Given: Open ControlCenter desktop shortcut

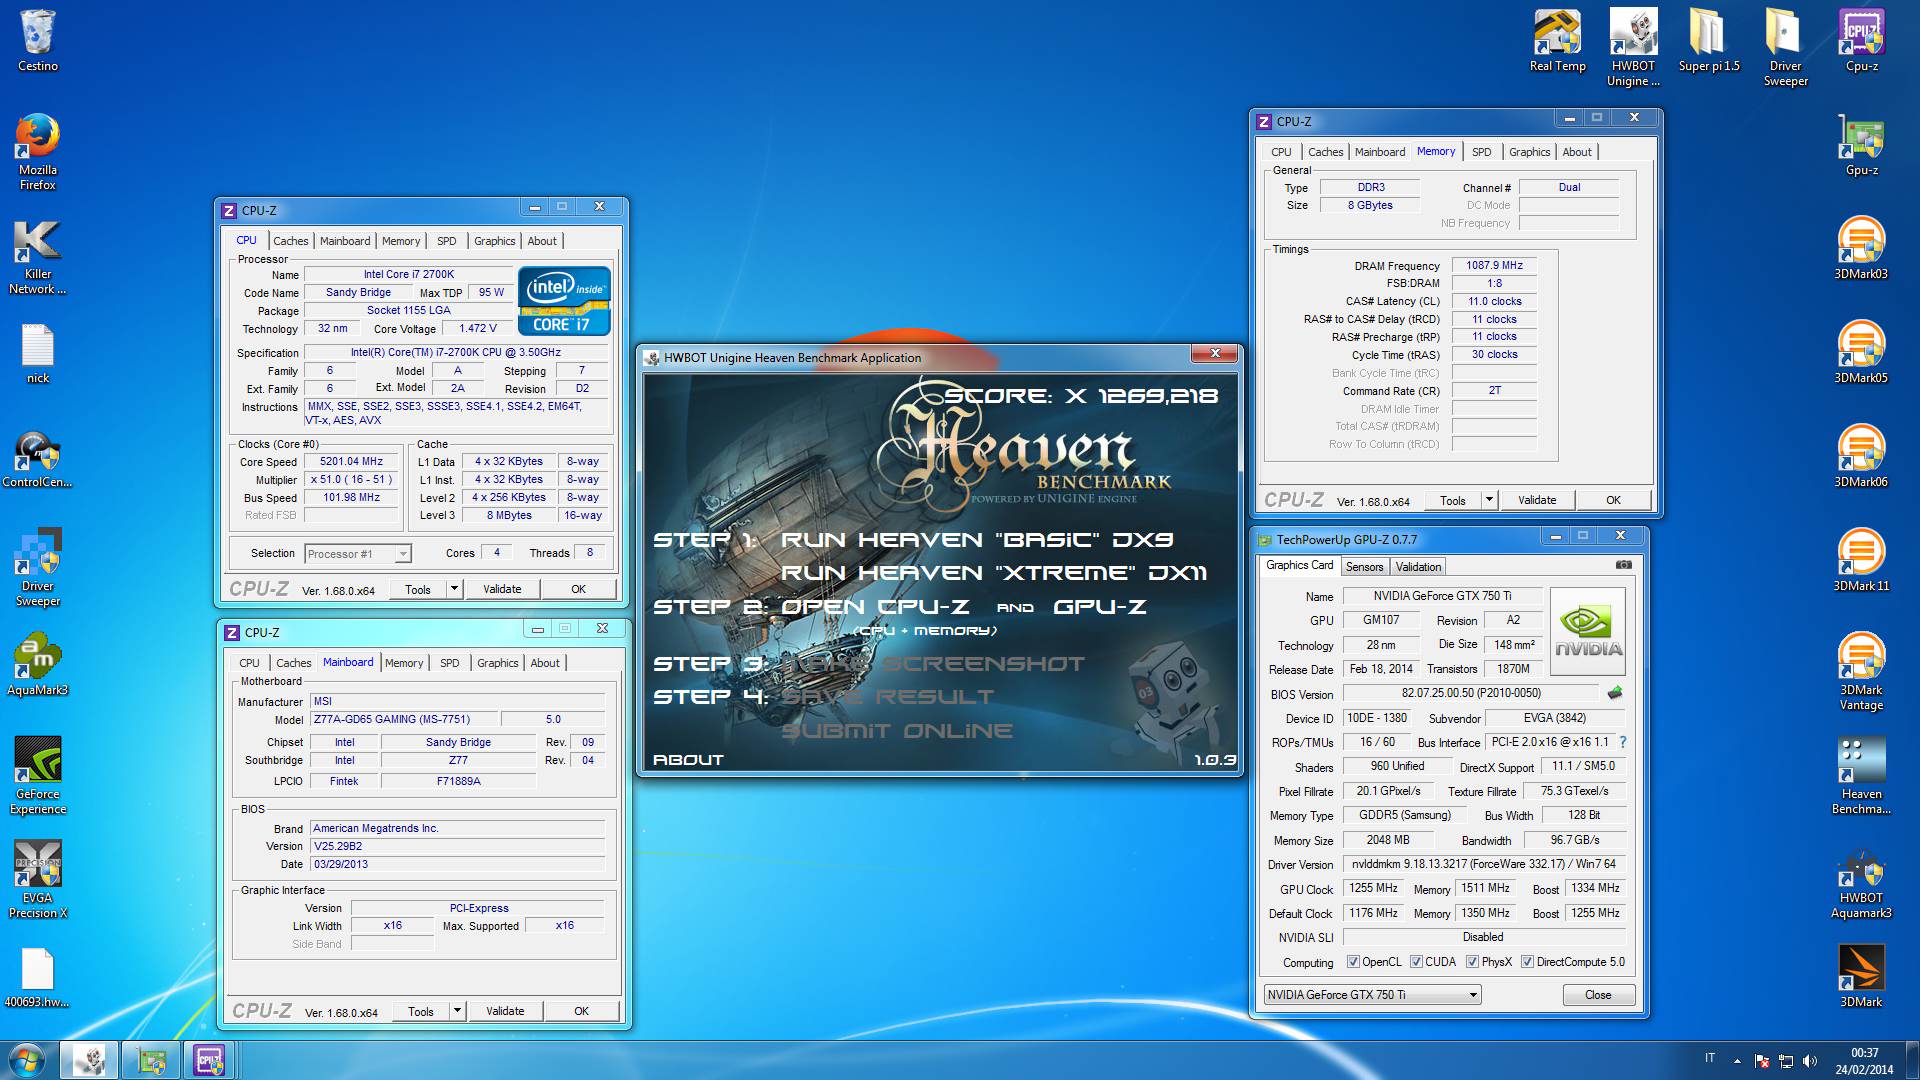Looking at the screenshot, I should (38, 459).
